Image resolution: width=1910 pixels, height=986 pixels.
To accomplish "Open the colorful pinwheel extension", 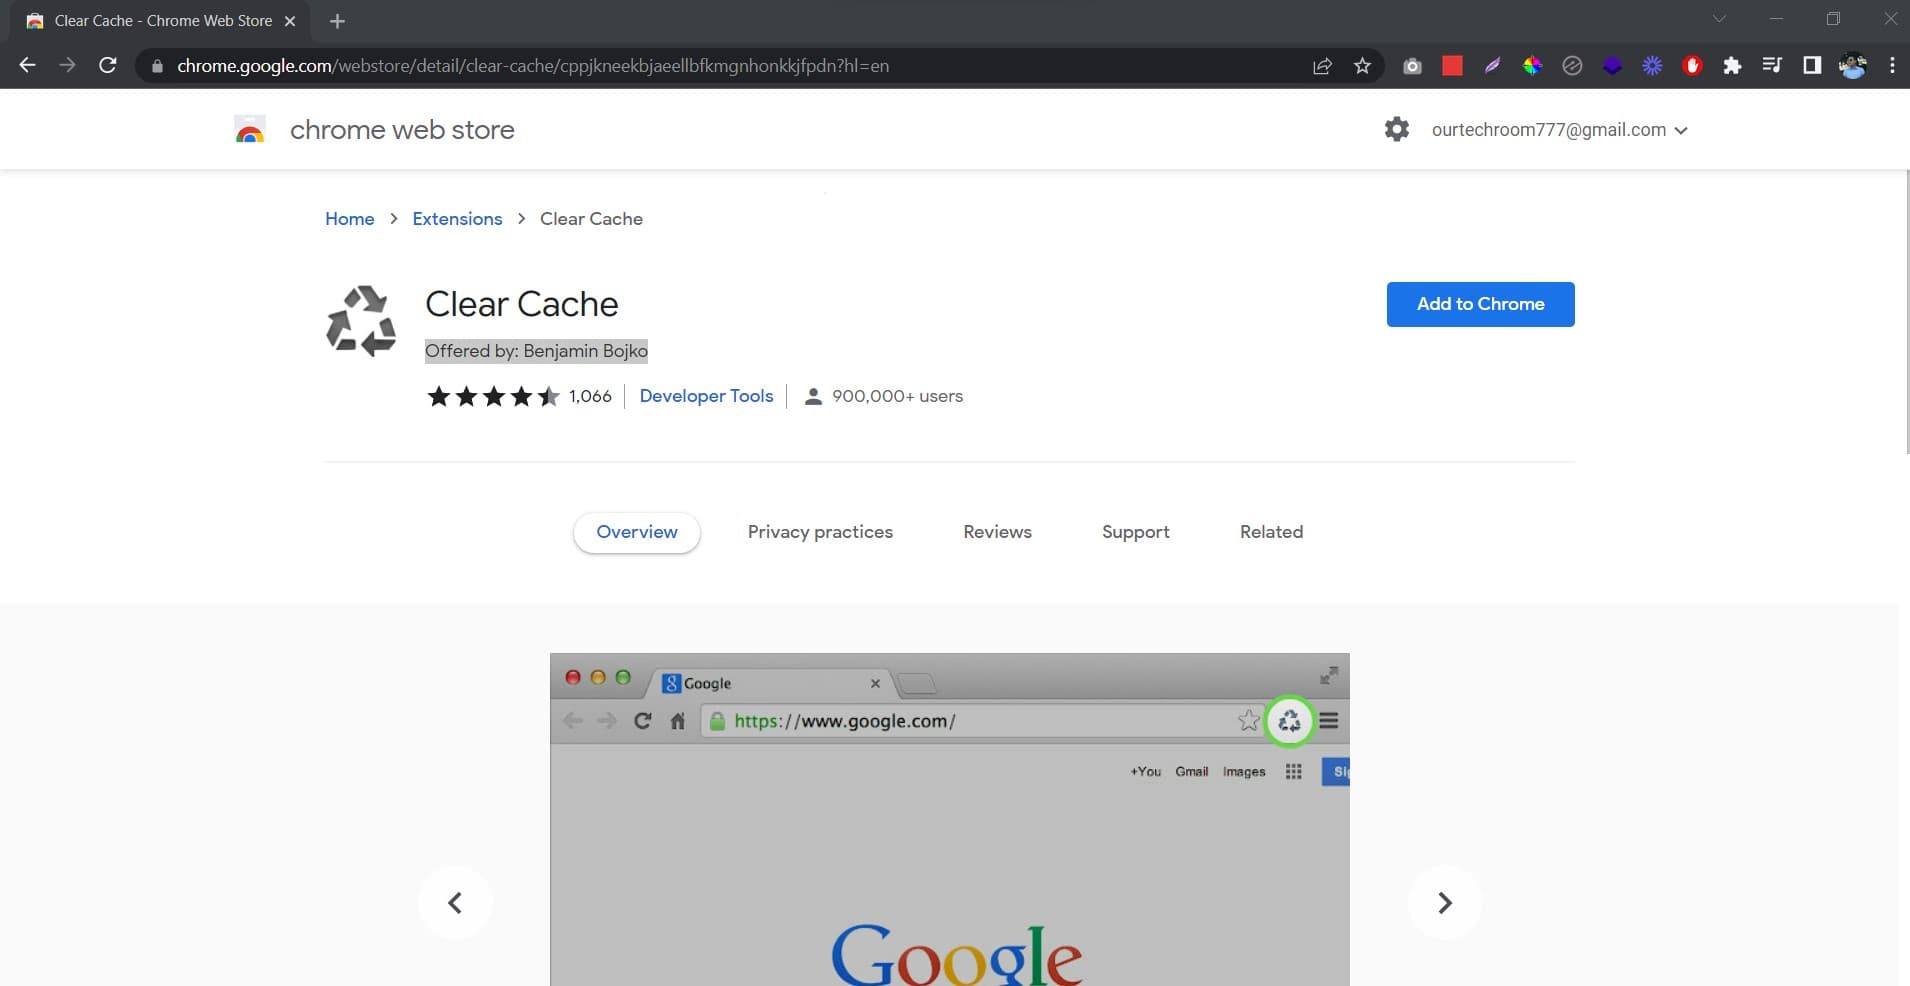I will coord(1532,66).
